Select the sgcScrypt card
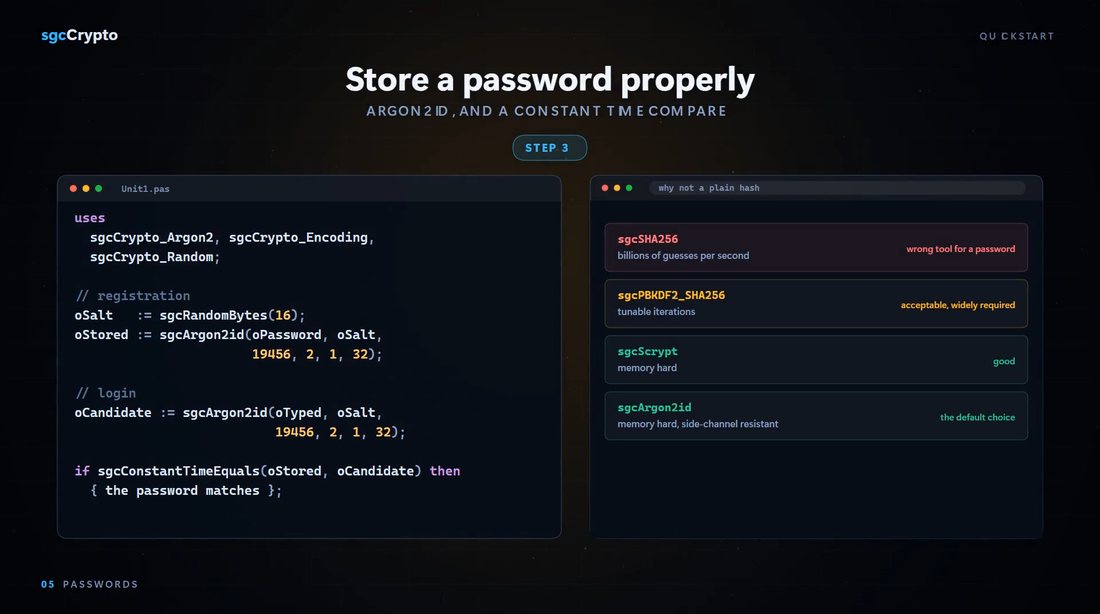This screenshot has width=1100, height=614. click(x=816, y=359)
